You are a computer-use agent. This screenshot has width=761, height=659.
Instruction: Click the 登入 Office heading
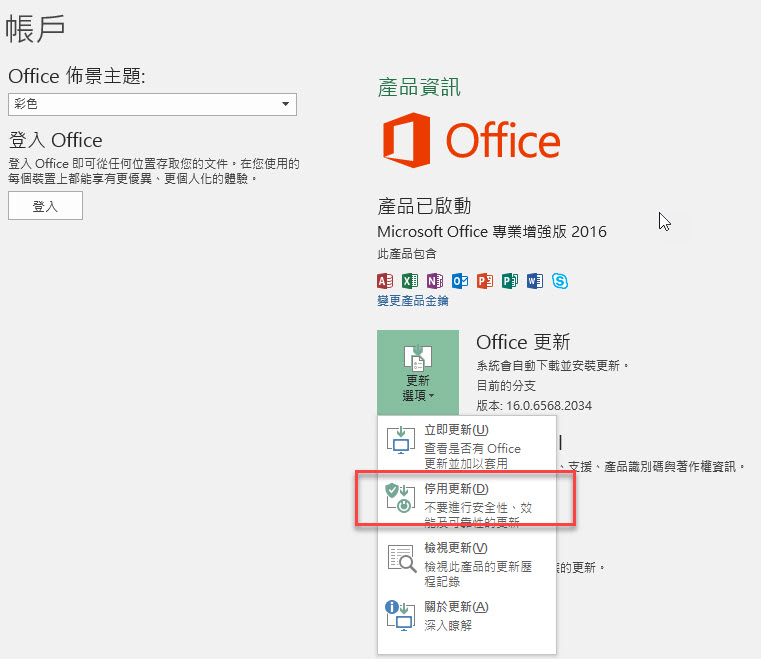(55, 140)
